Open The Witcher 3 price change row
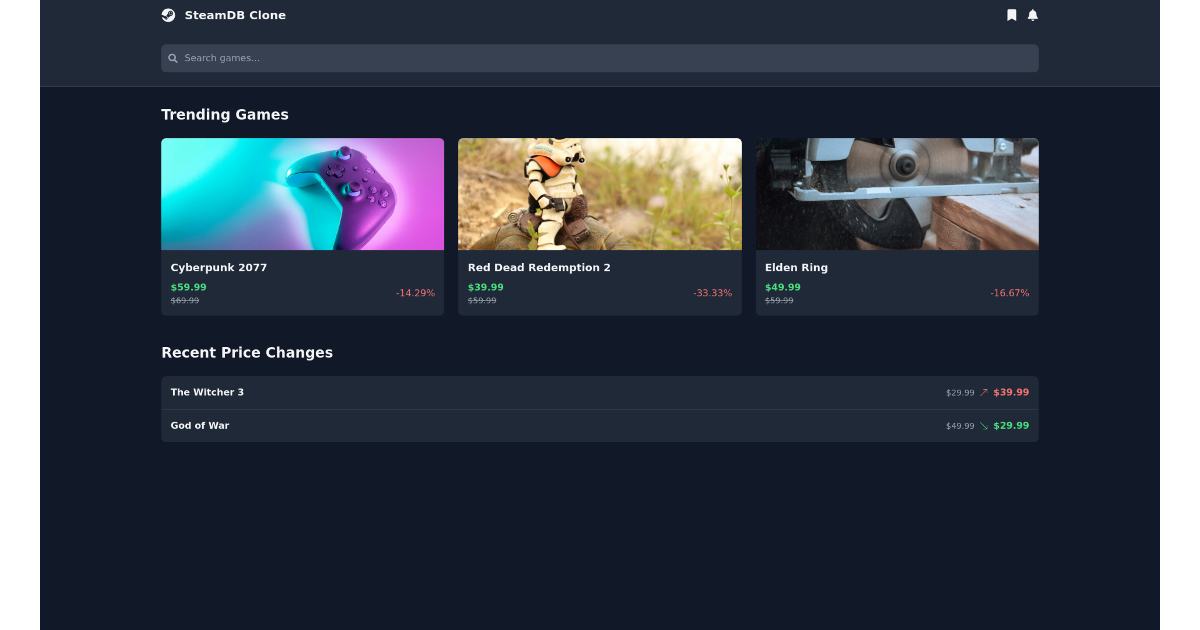The height and width of the screenshot is (630, 1200). (x=600, y=392)
